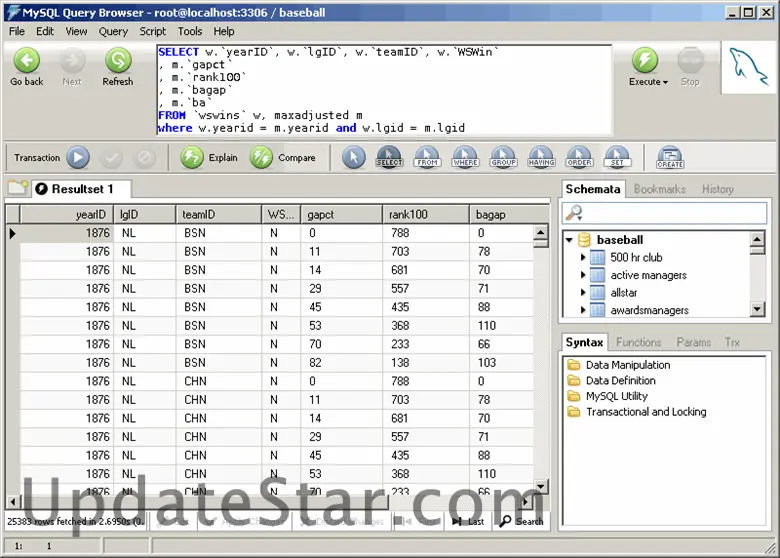Sort by the yearID column header
780x558 pixels.
coord(66,214)
